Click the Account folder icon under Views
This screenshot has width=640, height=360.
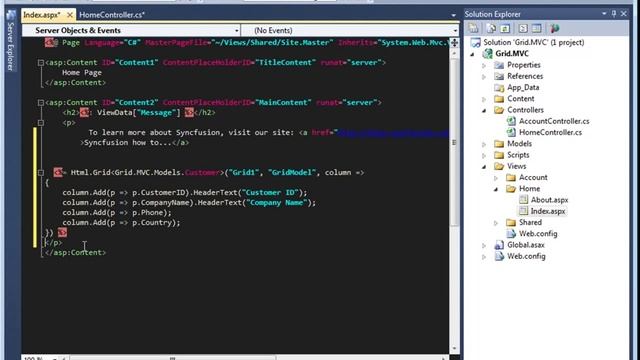point(511,178)
